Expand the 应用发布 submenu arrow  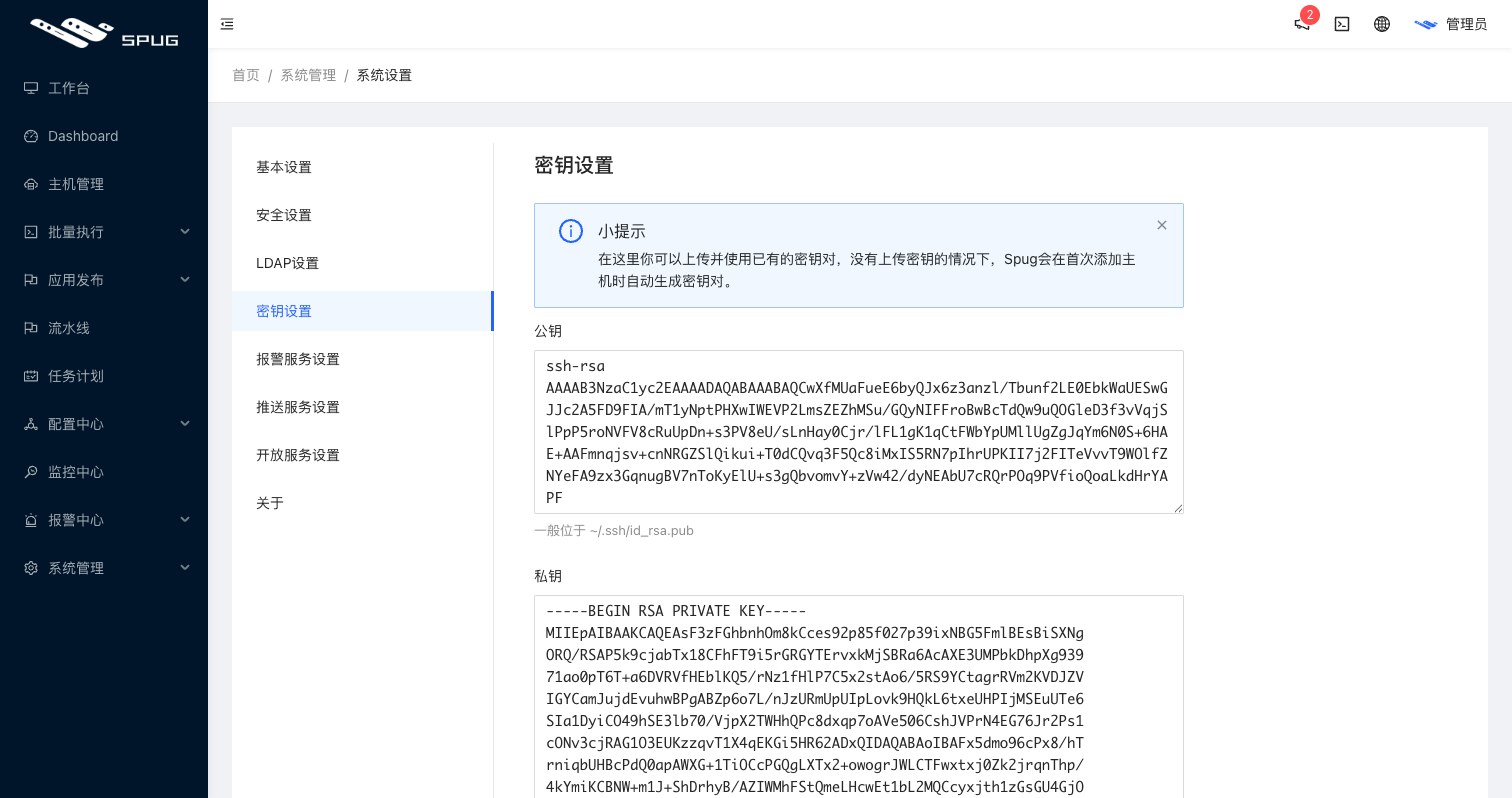185,280
